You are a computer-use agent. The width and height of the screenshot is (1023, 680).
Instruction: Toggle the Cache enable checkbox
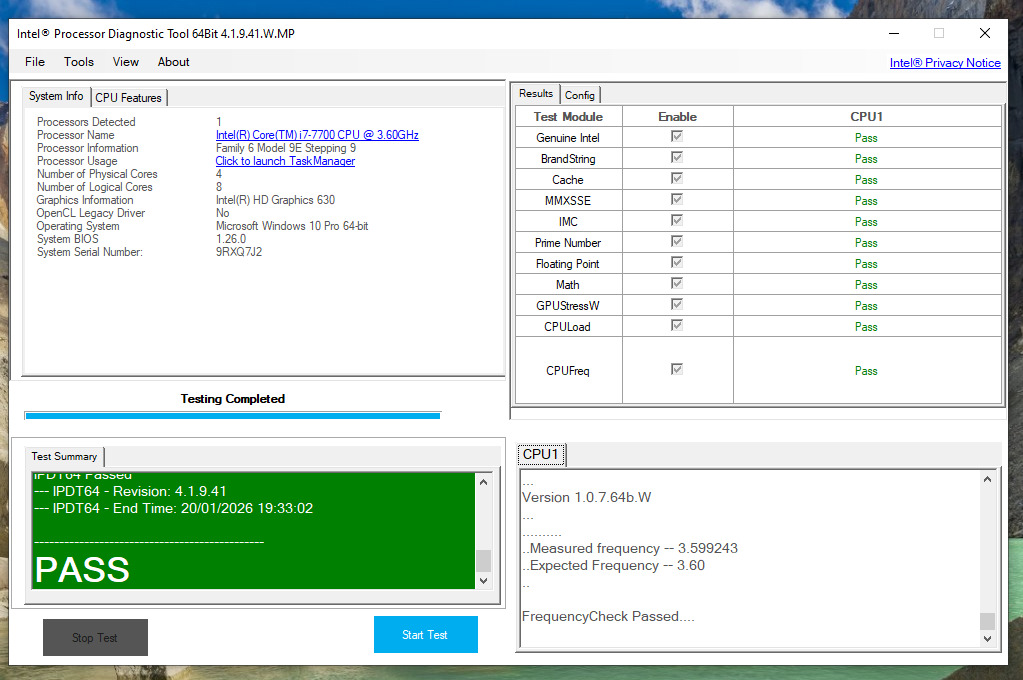click(x=677, y=178)
